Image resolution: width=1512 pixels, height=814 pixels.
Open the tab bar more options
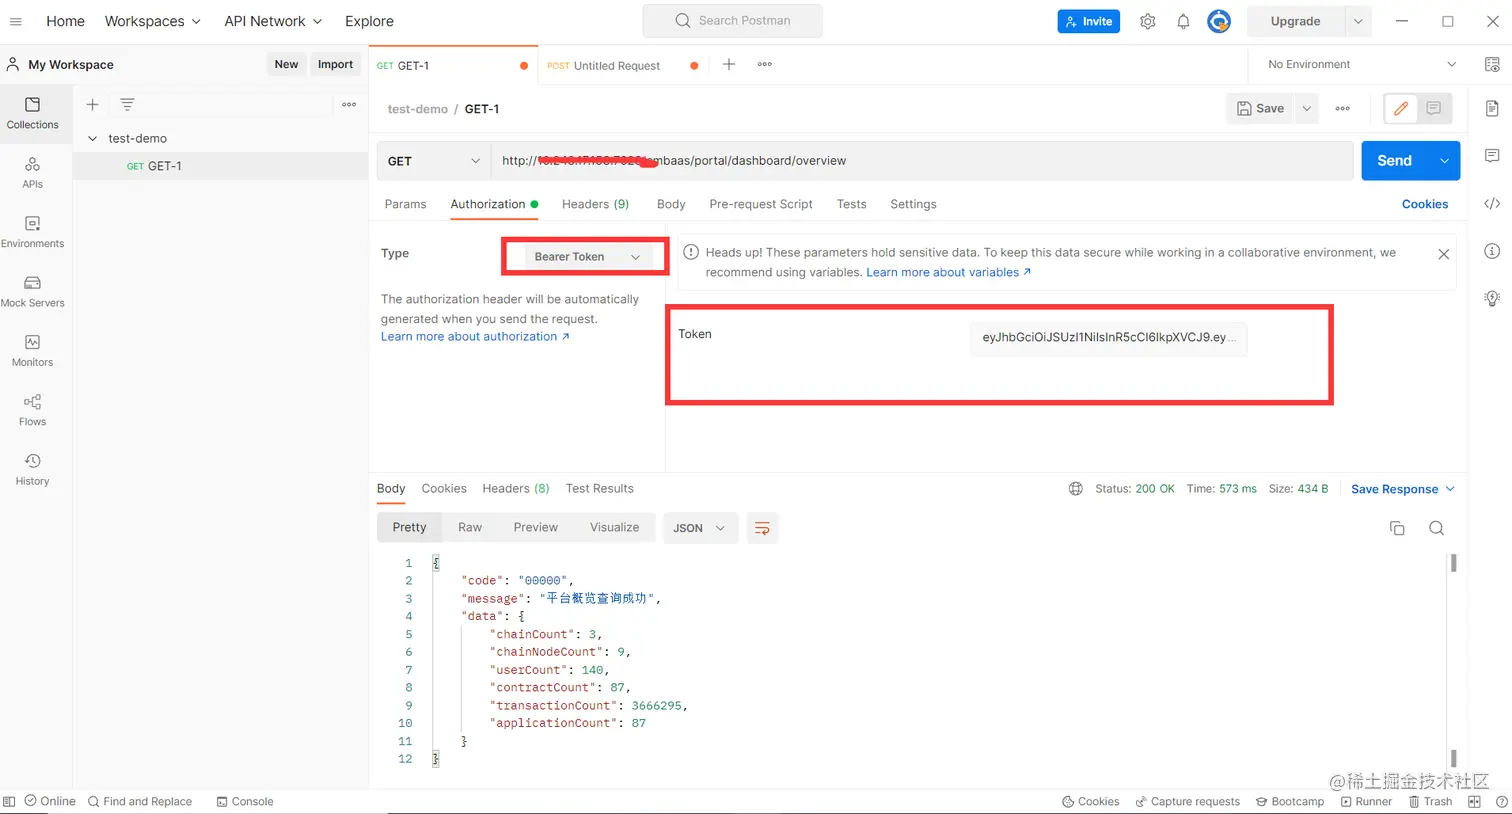(765, 64)
